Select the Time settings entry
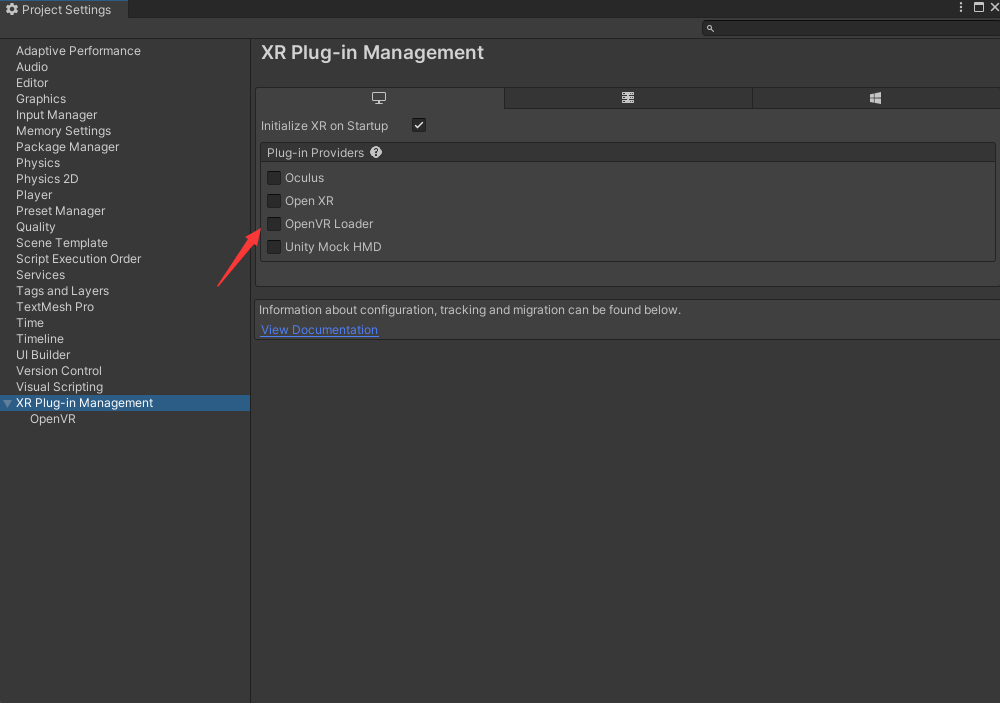The image size is (1000, 703). [30, 322]
